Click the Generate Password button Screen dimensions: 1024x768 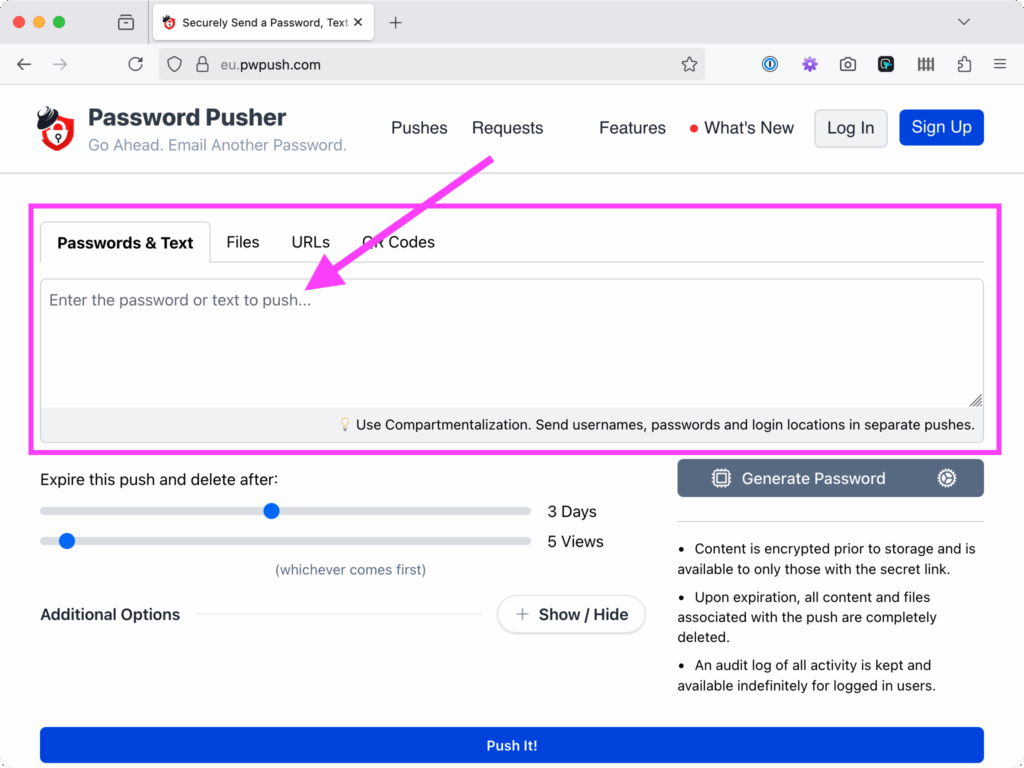812,478
